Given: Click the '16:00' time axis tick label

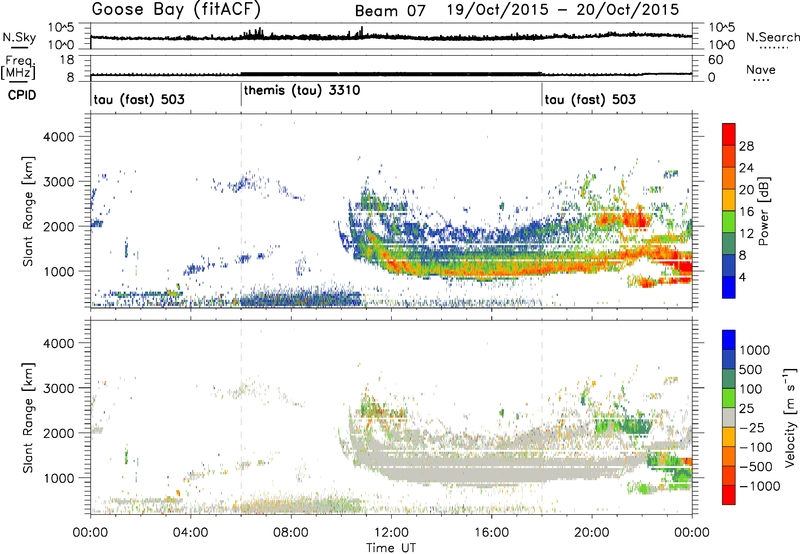Looking at the screenshot, I should click(491, 533).
